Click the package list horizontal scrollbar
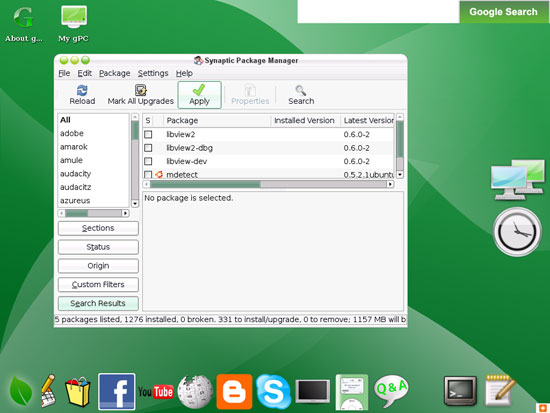 (x=268, y=184)
